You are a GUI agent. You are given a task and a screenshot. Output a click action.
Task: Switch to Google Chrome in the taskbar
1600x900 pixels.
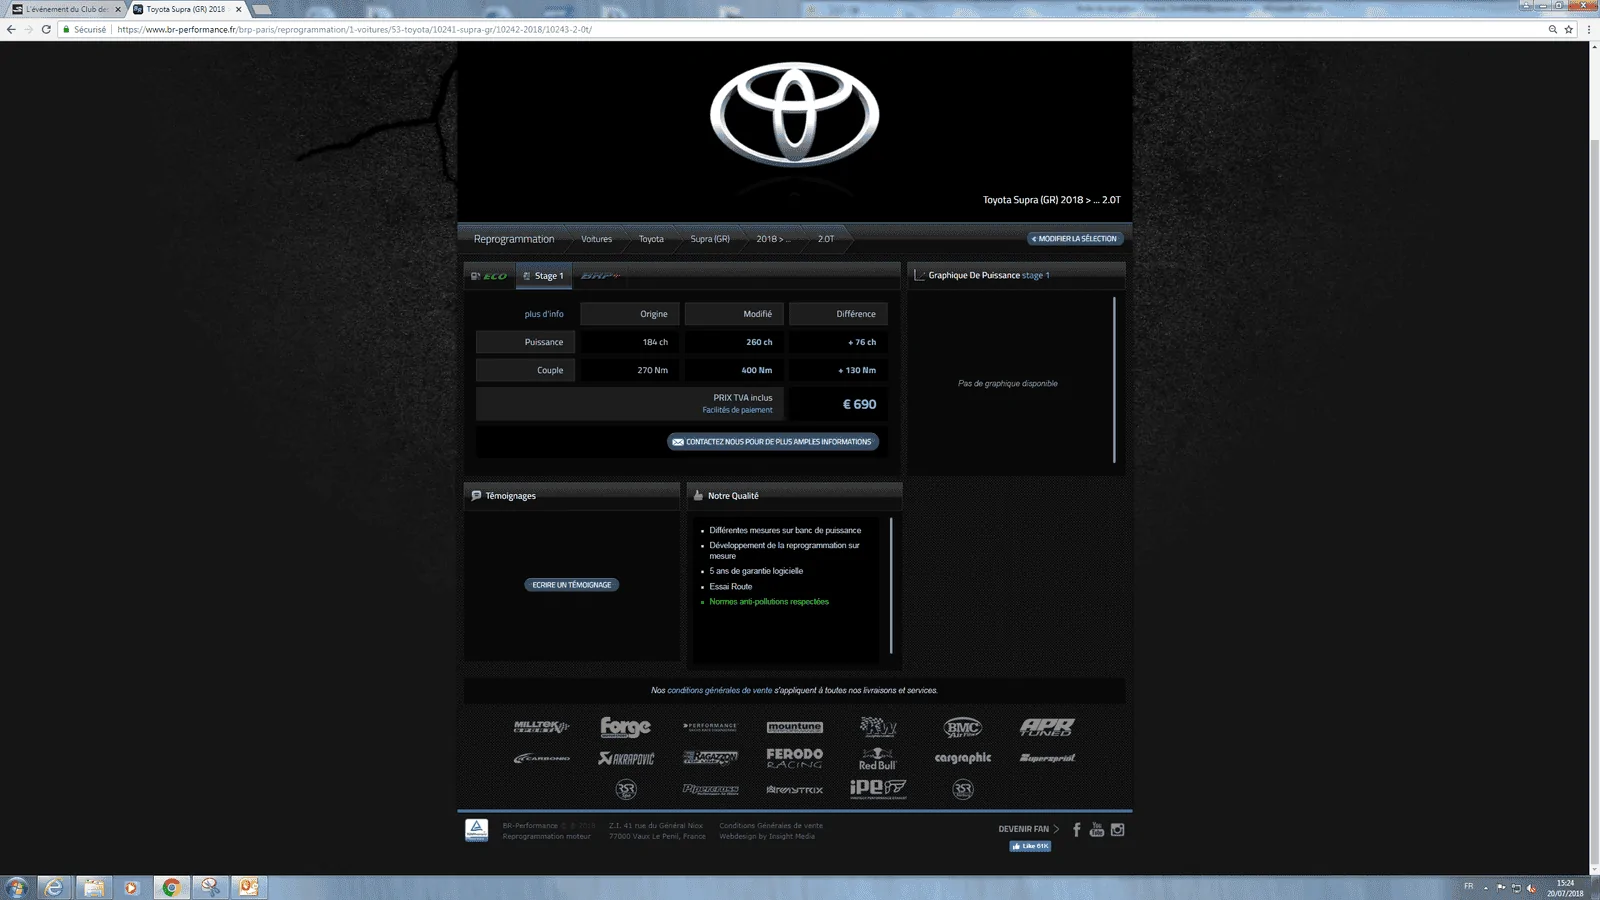pyautogui.click(x=171, y=887)
